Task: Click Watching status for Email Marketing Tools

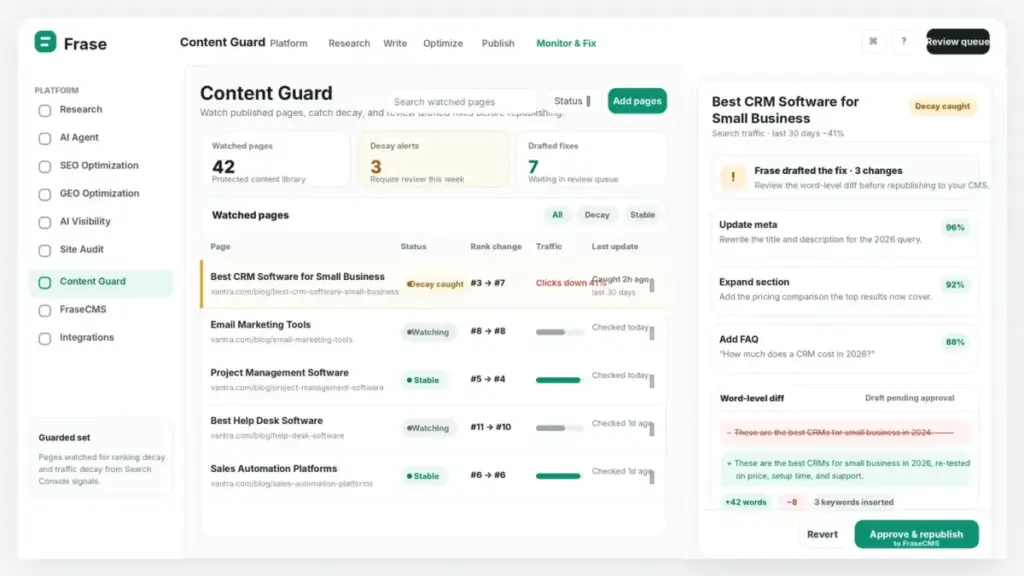Action: tap(428, 332)
